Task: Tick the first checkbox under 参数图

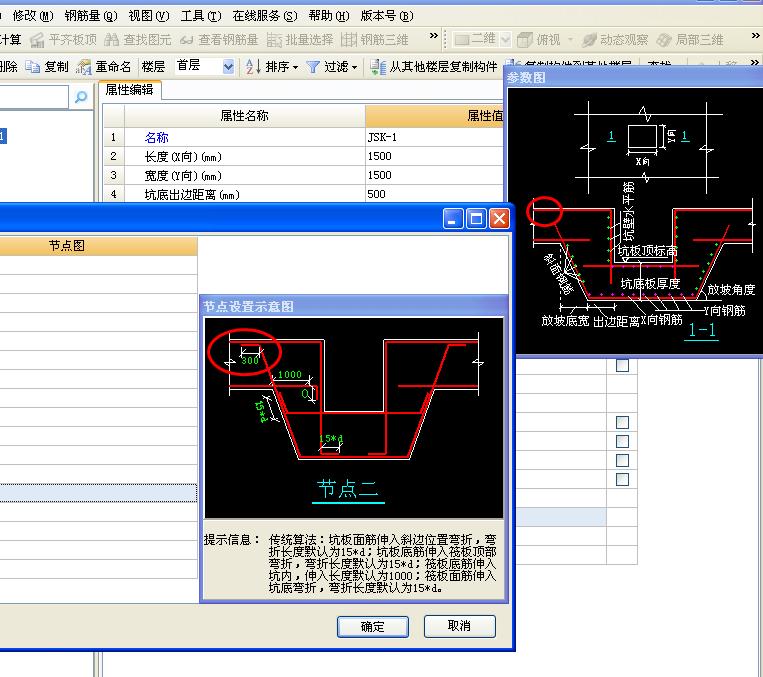Action: [622, 366]
